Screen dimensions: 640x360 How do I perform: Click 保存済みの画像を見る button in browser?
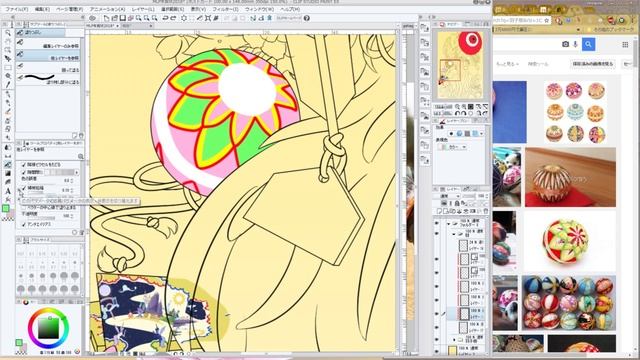[x=593, y=64]
